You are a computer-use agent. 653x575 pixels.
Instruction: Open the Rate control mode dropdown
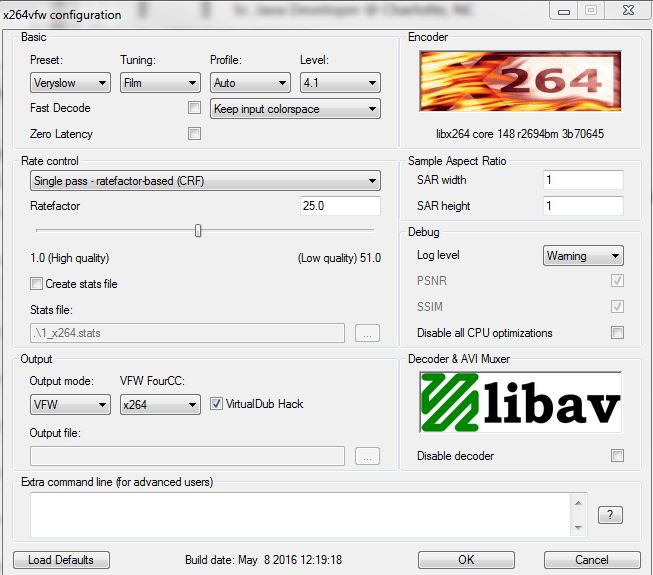tap(205, 181)
